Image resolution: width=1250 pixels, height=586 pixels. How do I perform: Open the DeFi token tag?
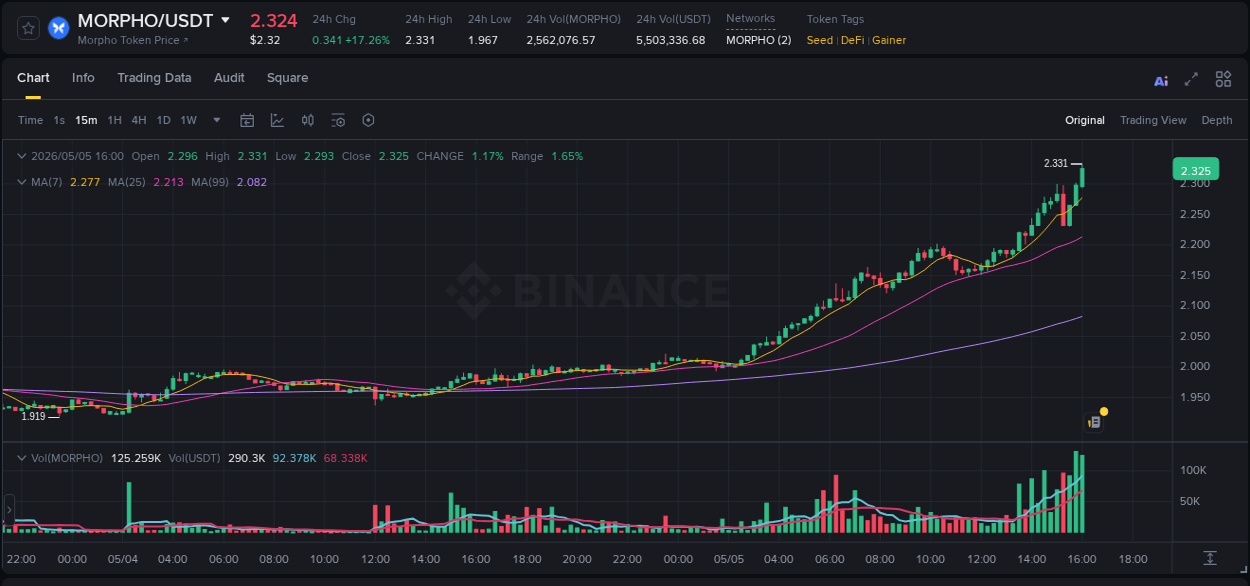point(852,40)
